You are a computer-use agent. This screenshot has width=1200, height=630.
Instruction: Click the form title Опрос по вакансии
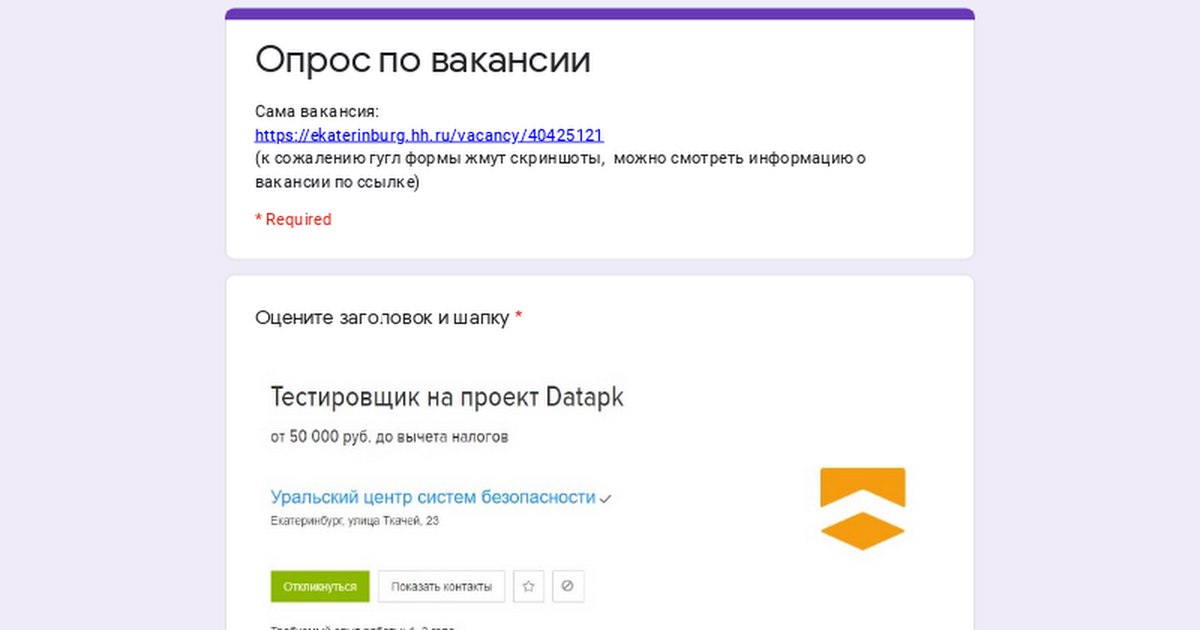pos(423,60)
